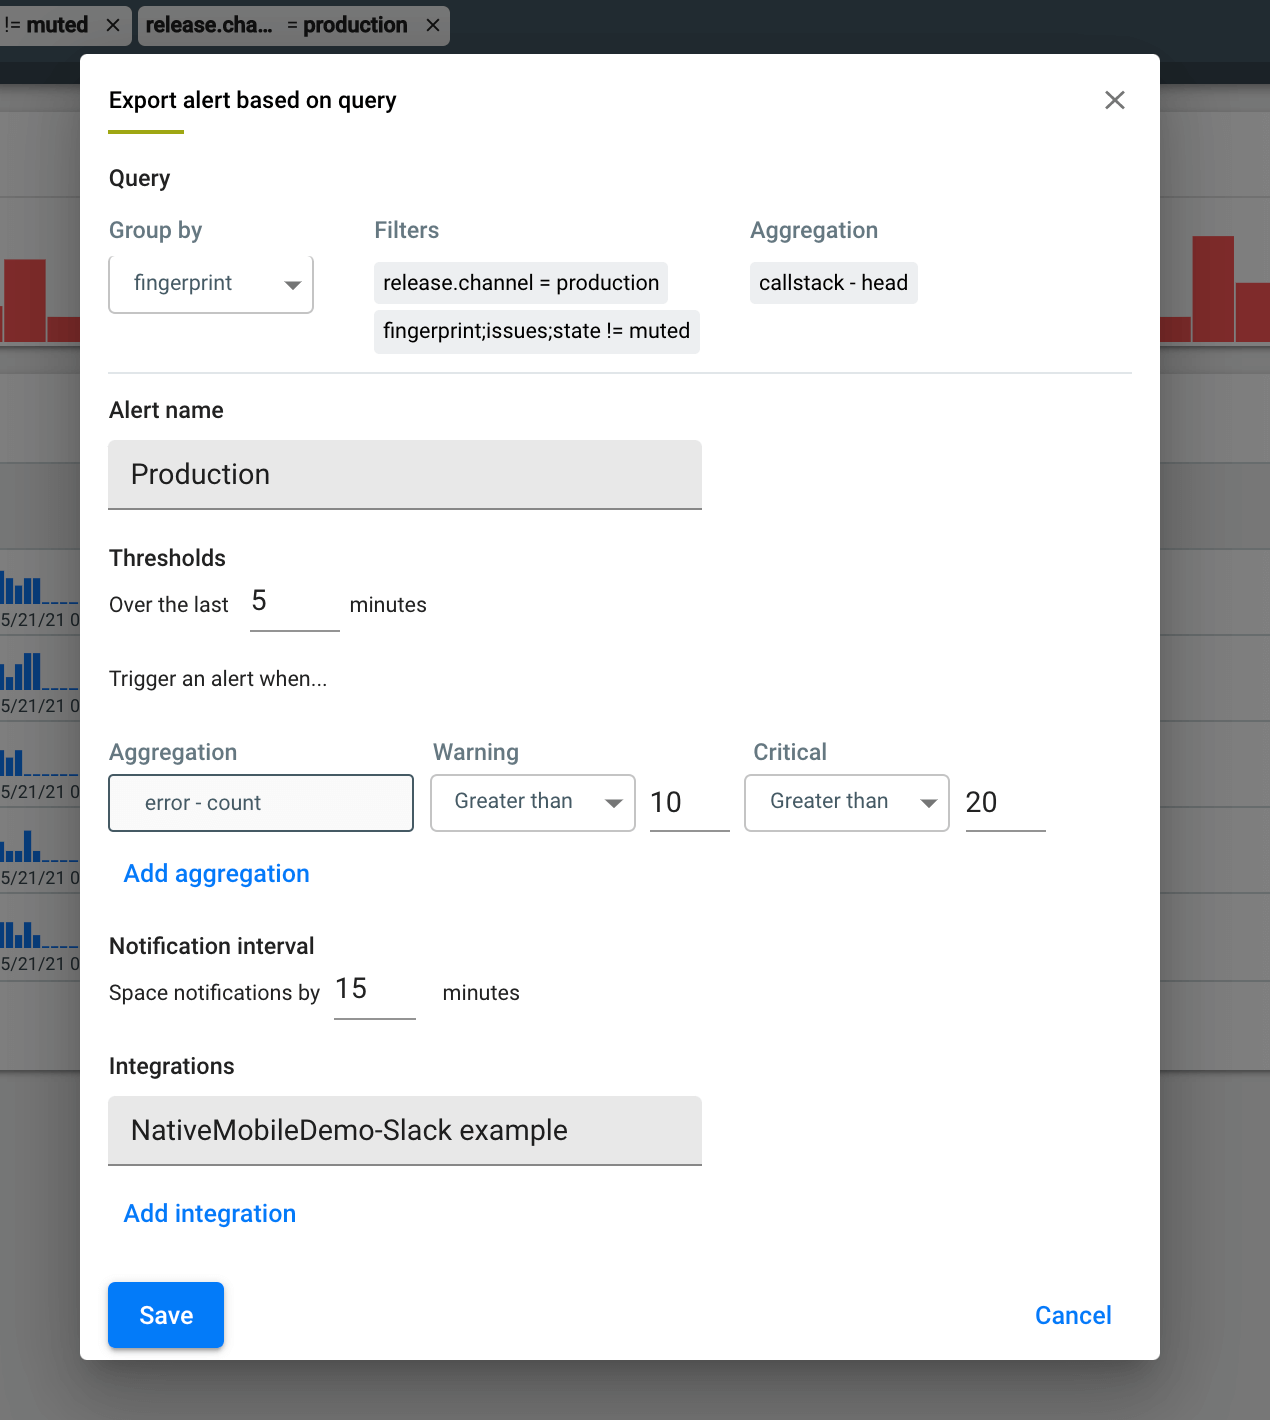Edit the "Over the last 5" minutes value
The width and height of the screenshot is (1270, 1420).
pos(293,602)
